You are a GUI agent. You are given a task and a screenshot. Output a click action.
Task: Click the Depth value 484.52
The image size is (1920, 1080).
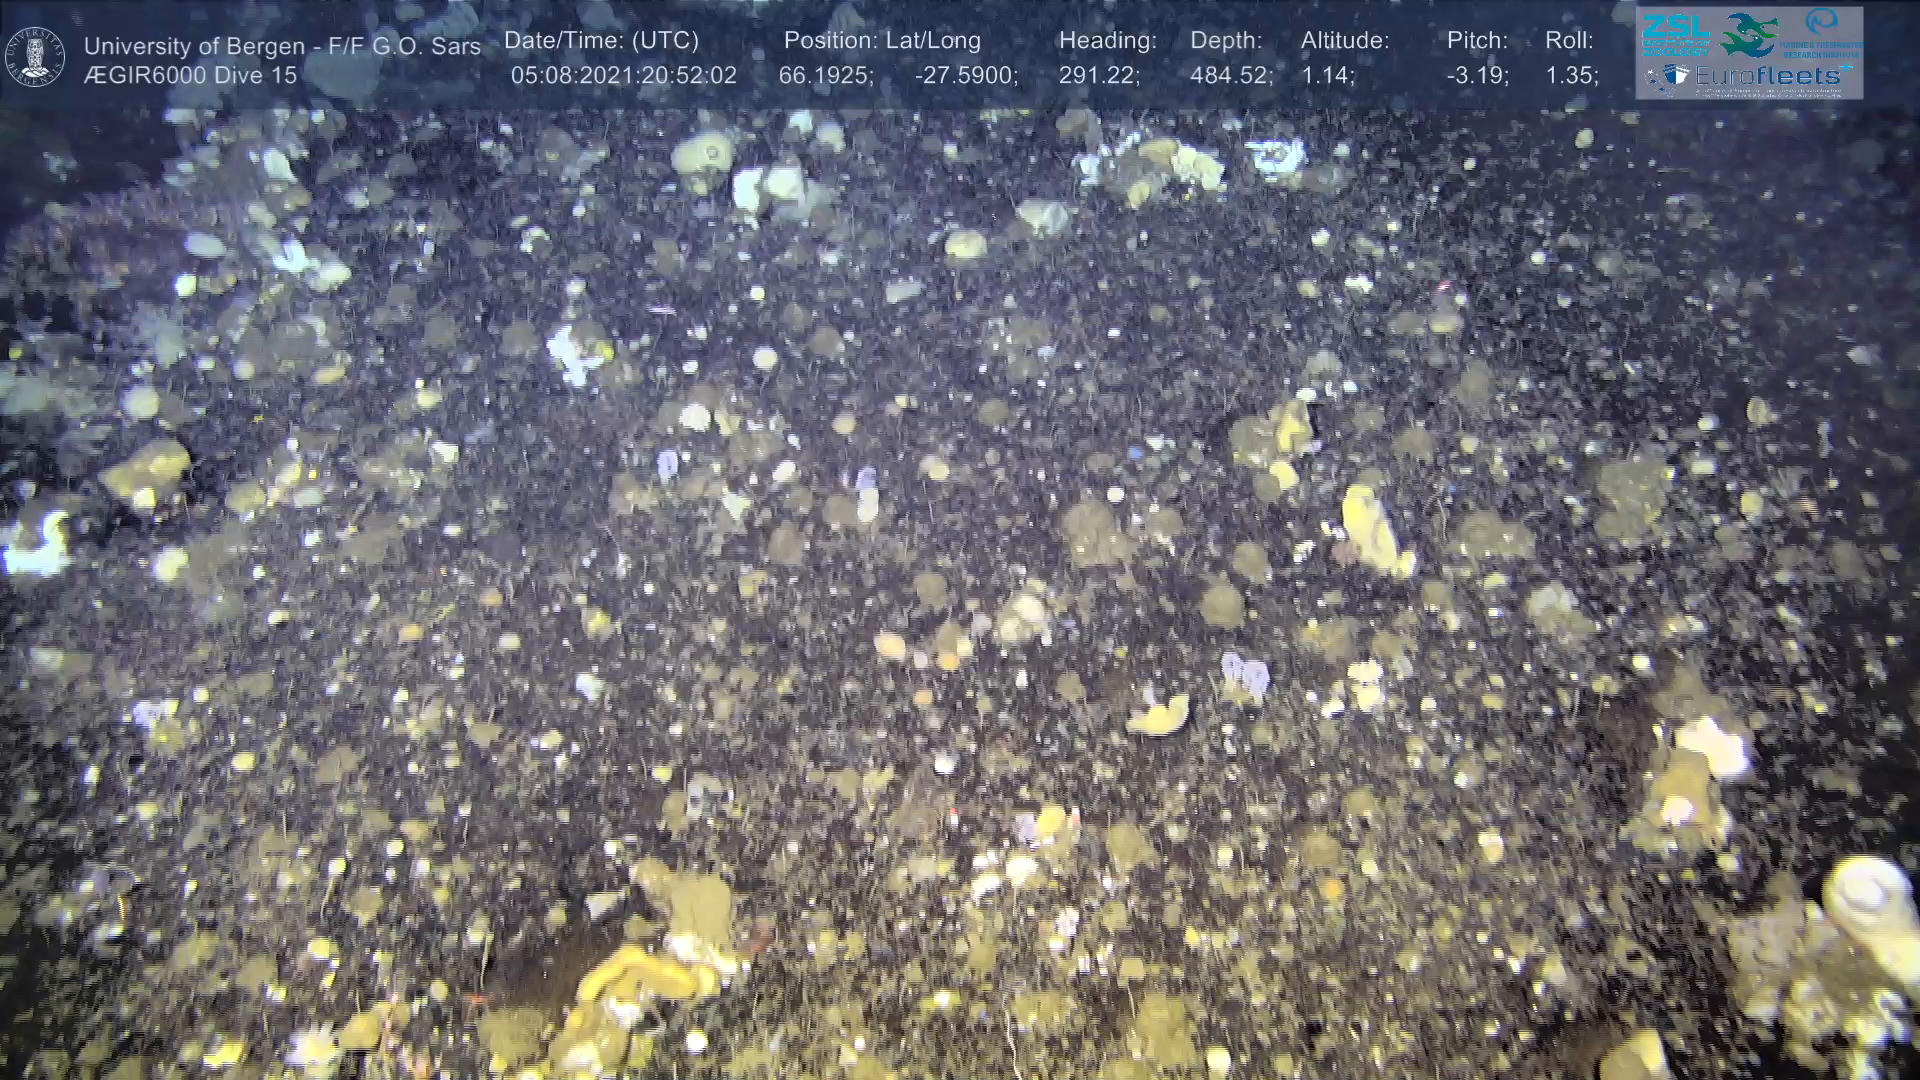point(1230,76)
